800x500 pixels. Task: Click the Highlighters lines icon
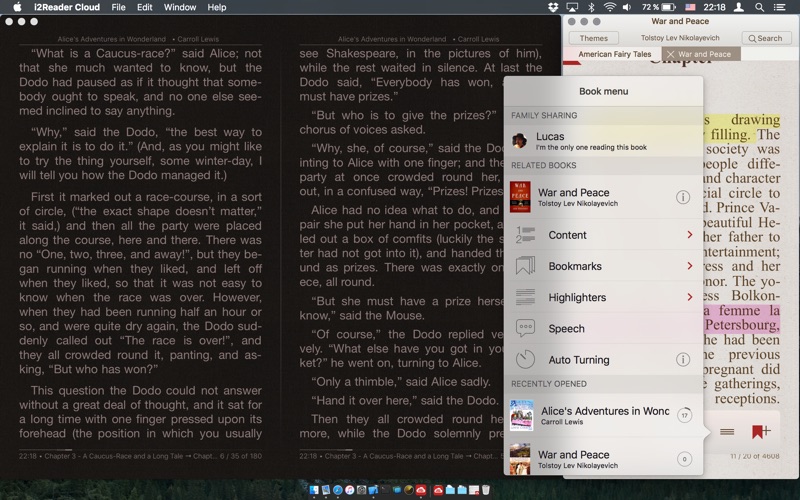pyautogui.click(x=525, y=297)
